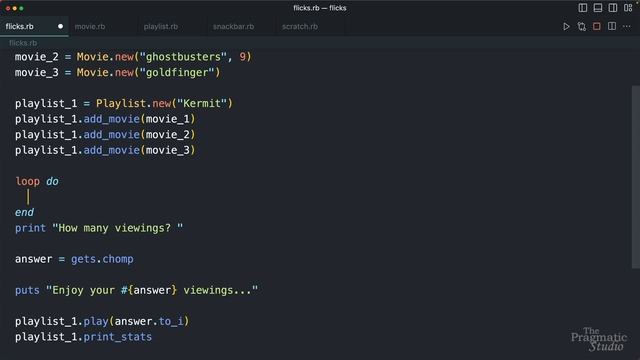640x360 pixels.
Task: Click the print_stats method call
Action: point(118,337)
